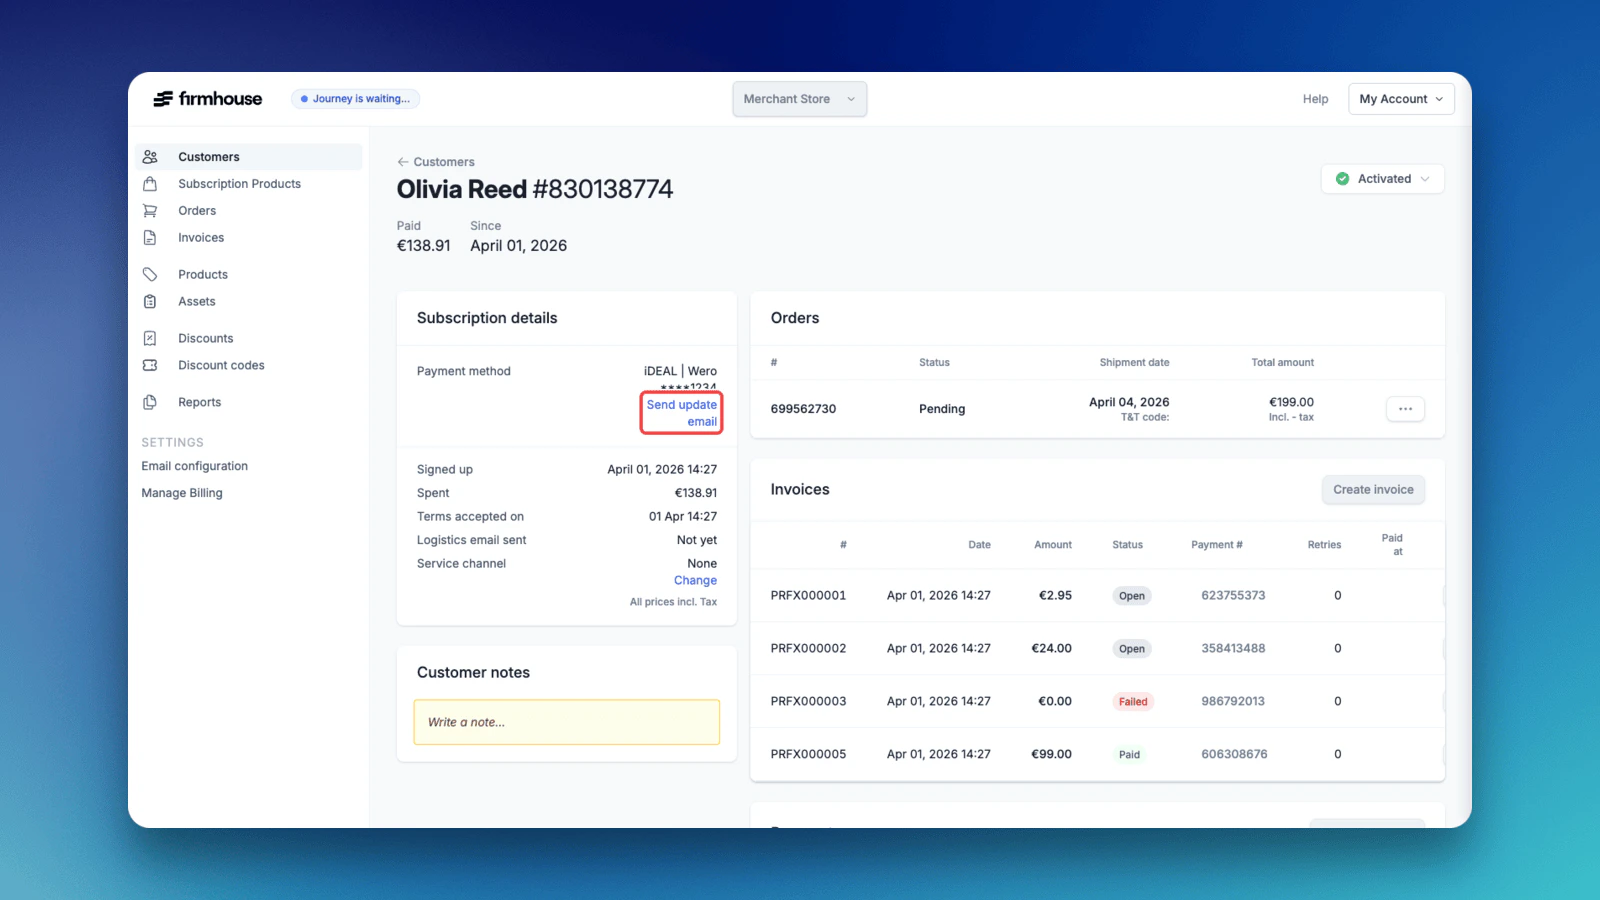Click the Reports icon in the sidebar
The height and width of the screenshot is (900, 1600).
[150, 402]
